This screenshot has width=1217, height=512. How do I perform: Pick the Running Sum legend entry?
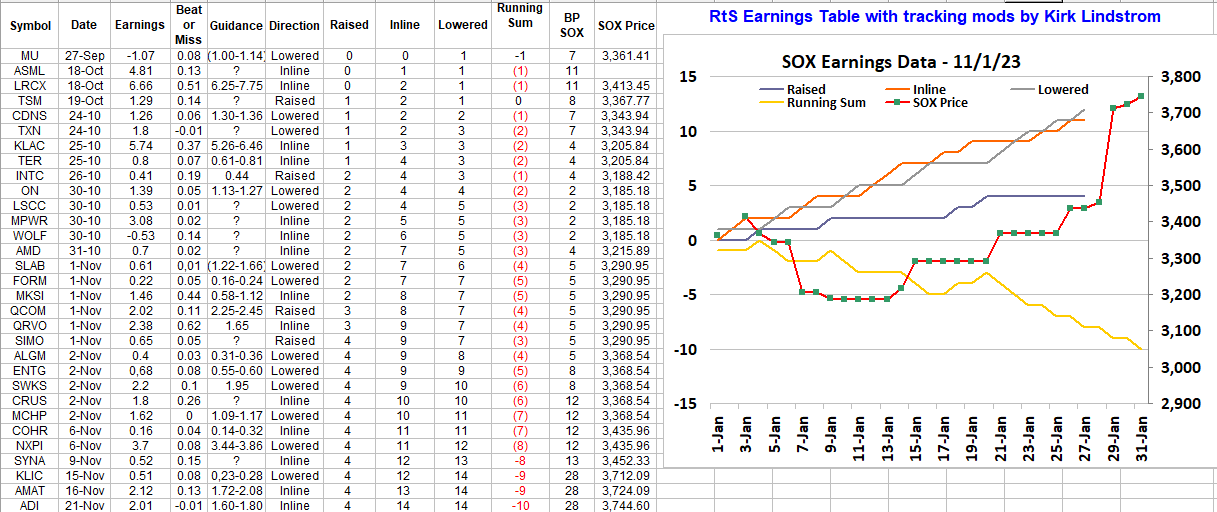pos(825,102)
